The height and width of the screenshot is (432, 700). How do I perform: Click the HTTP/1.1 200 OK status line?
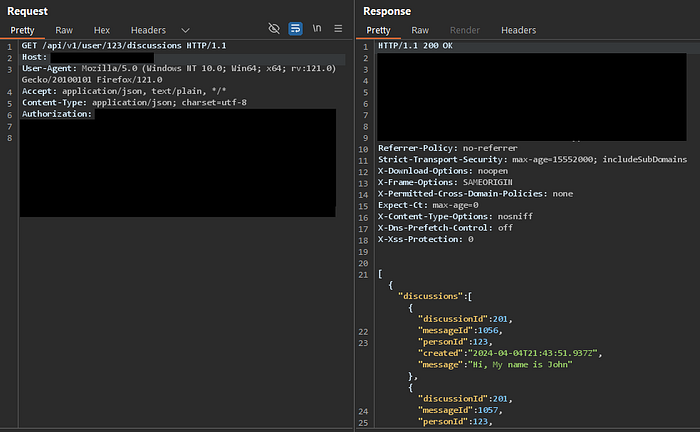click(x=415, y=46)
